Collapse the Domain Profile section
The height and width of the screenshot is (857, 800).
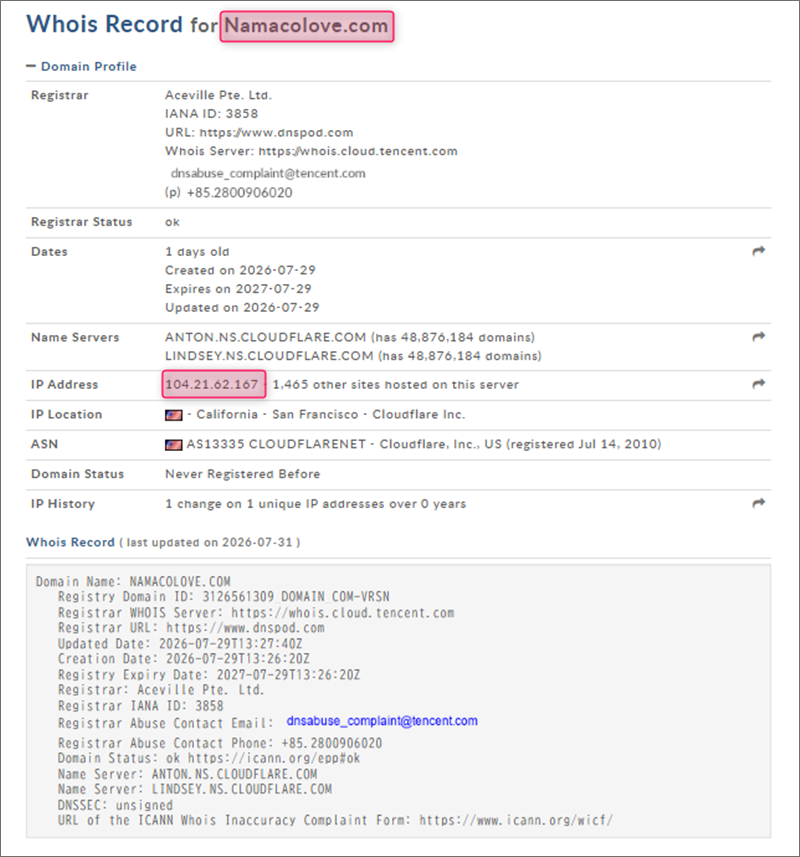[81, 66]
